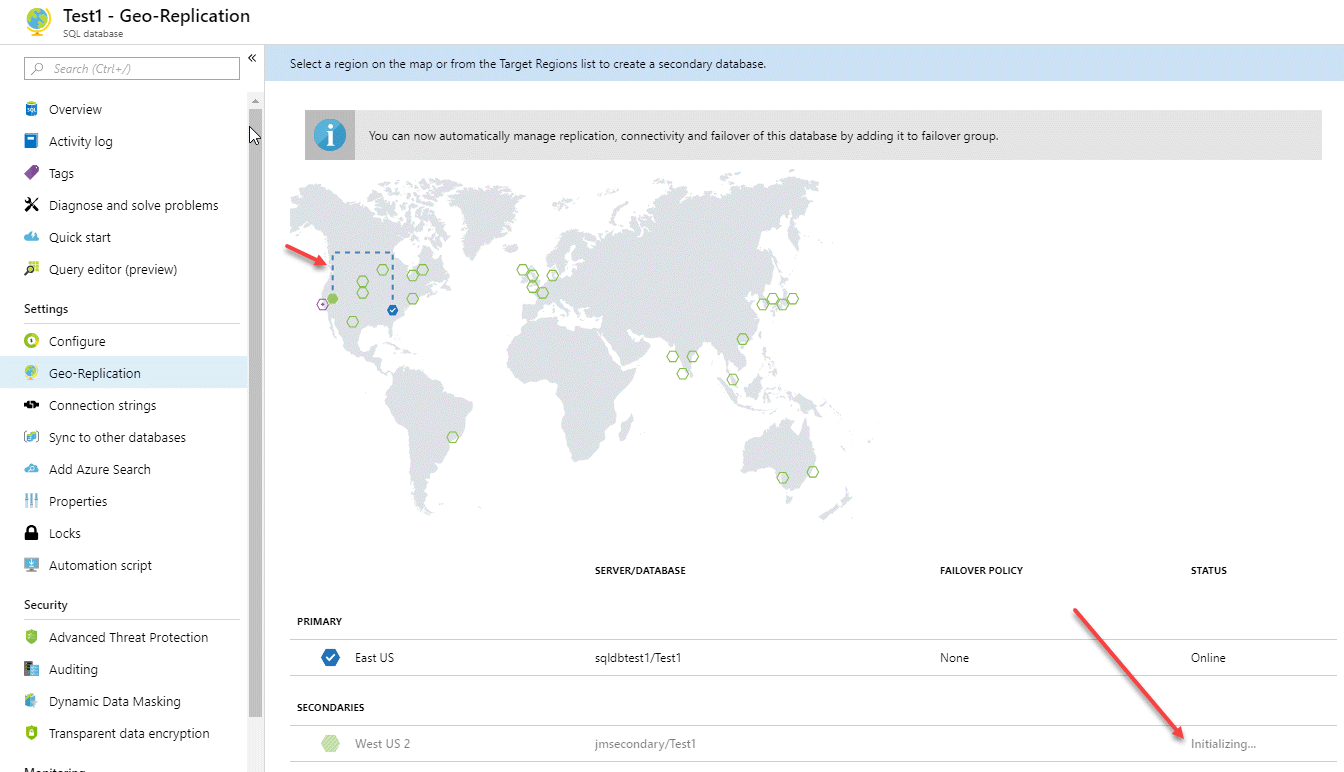Image resolution: width=1344 pixels, height=772 pixels.
Task: Open the Overview menu item
Action: 75,109
